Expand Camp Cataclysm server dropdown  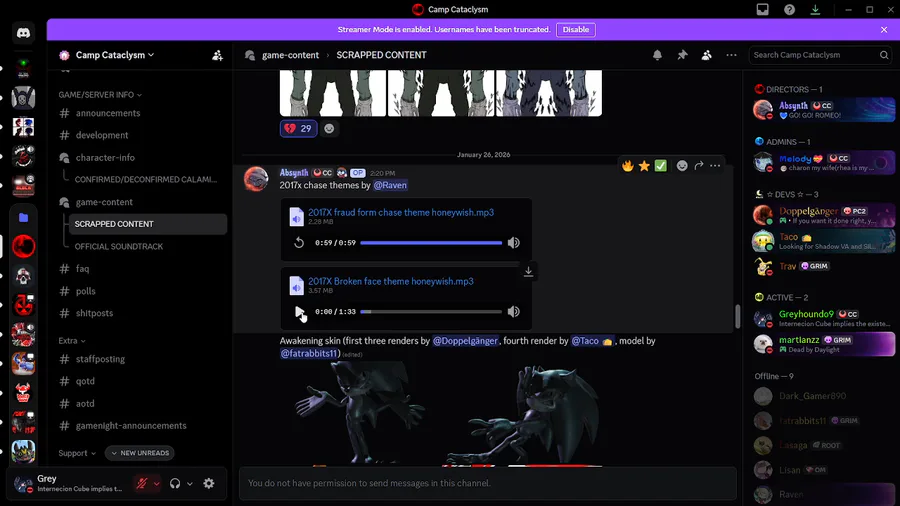[115, 55]
